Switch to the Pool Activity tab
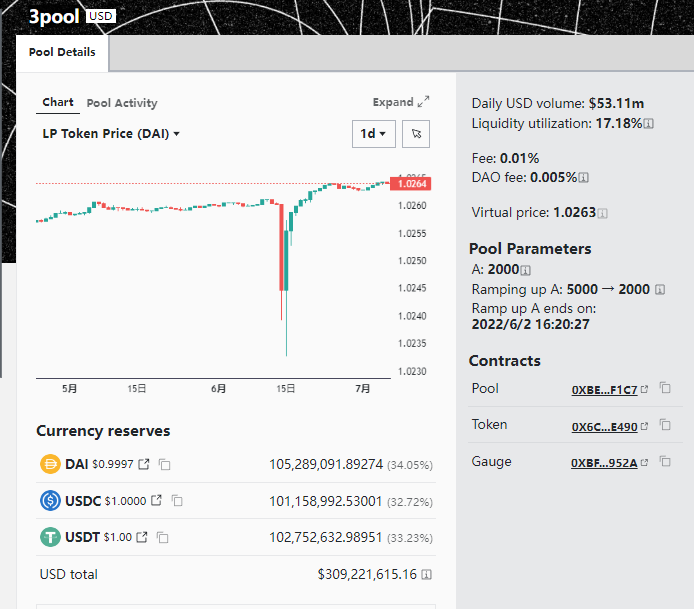694x609 pixels. [122, 103]
